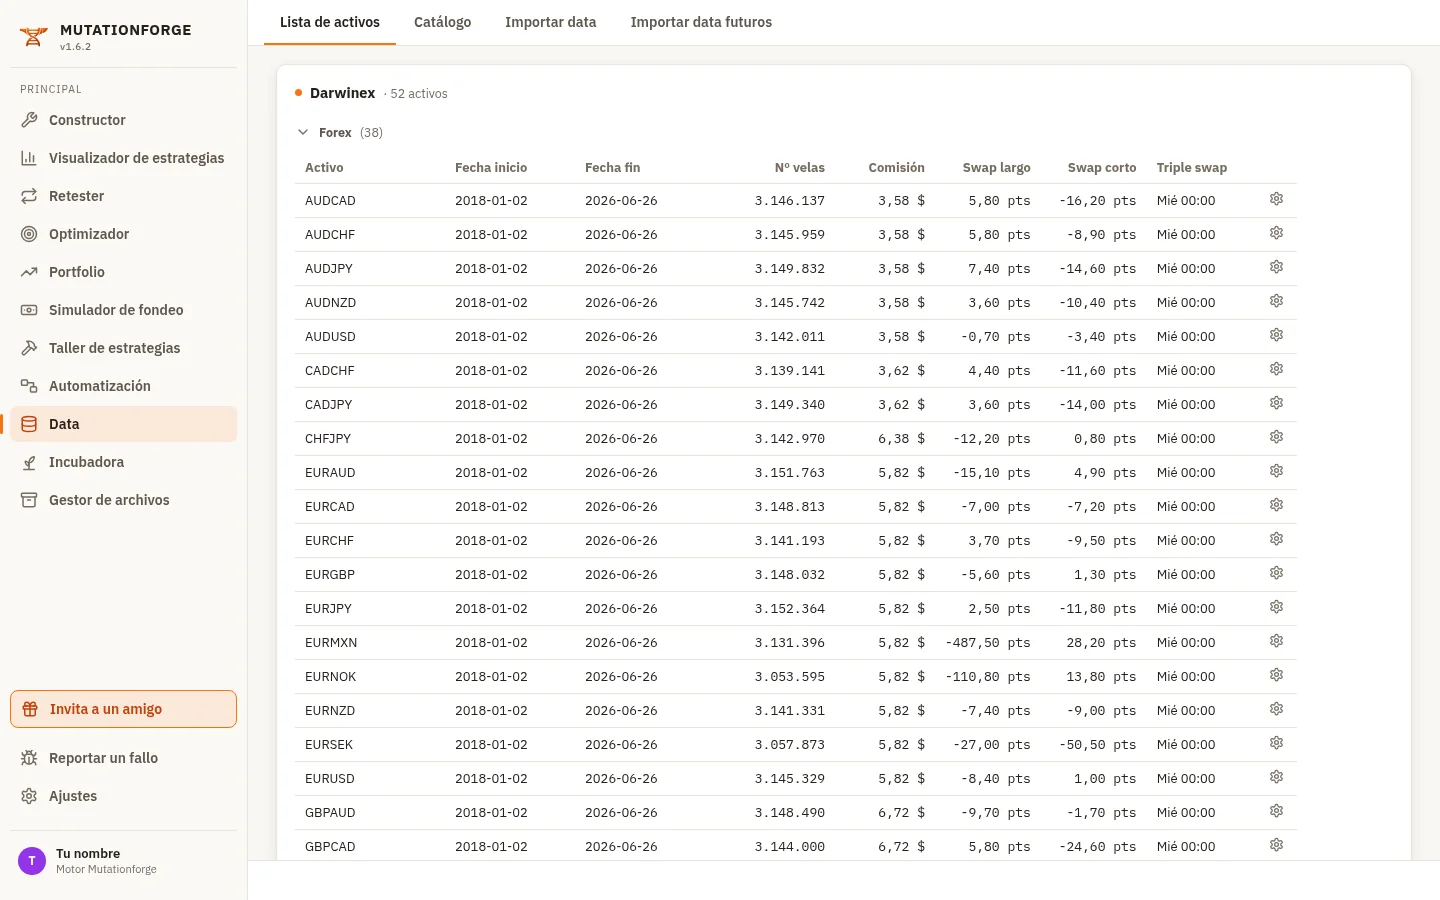Go to the Incubadora sidebar label

pos(87,462)
